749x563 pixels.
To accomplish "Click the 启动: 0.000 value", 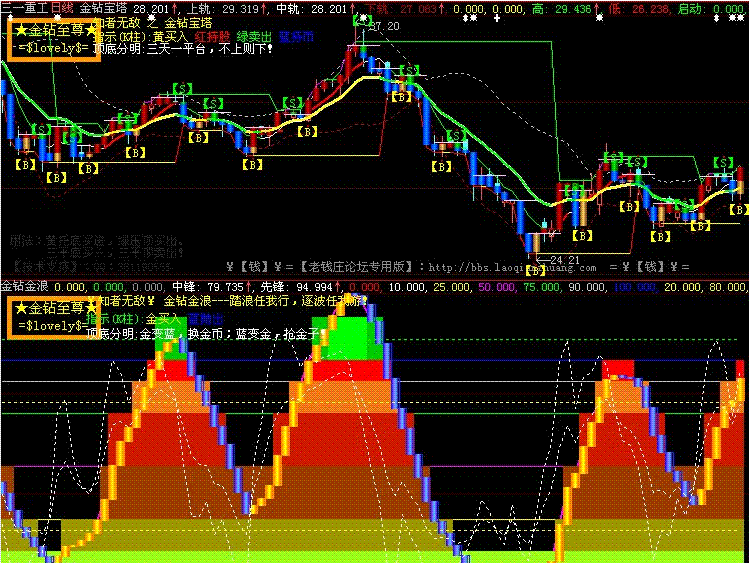I will [x=711, y=9].
